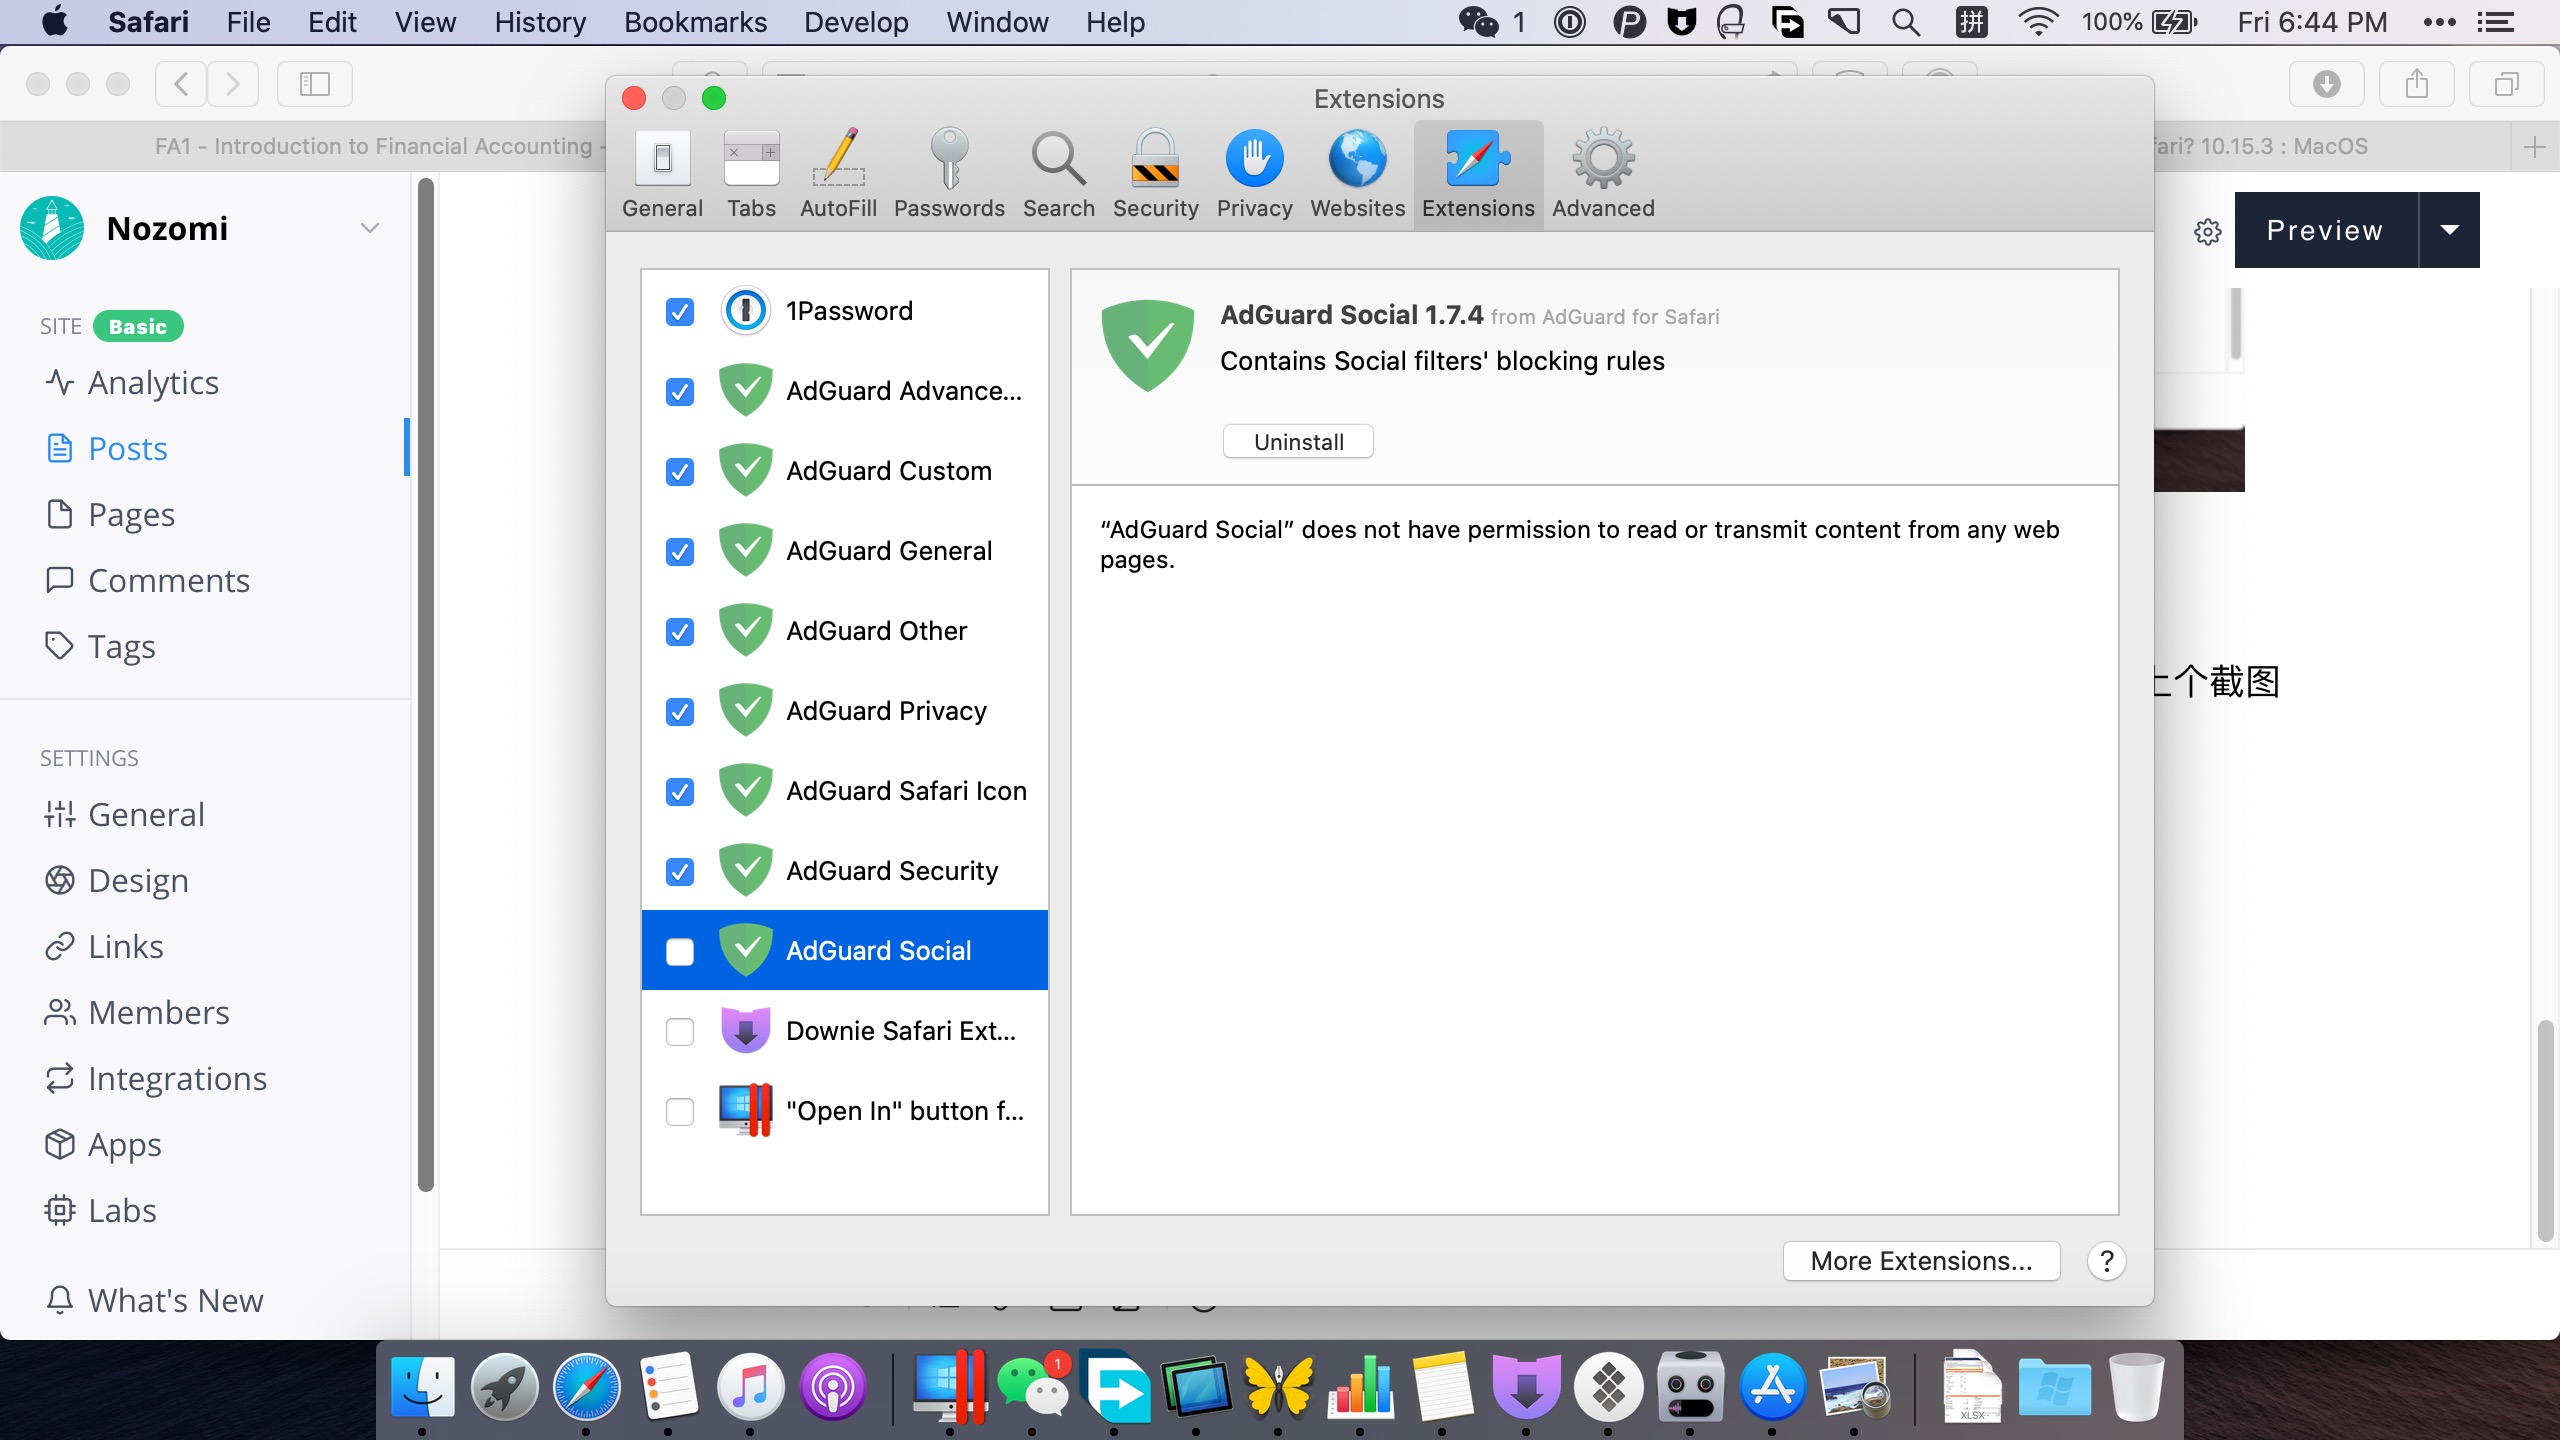Uncheck the AdGuard Security checkbox
The image size is (2560, 1440).
click(x=680, y=872)
